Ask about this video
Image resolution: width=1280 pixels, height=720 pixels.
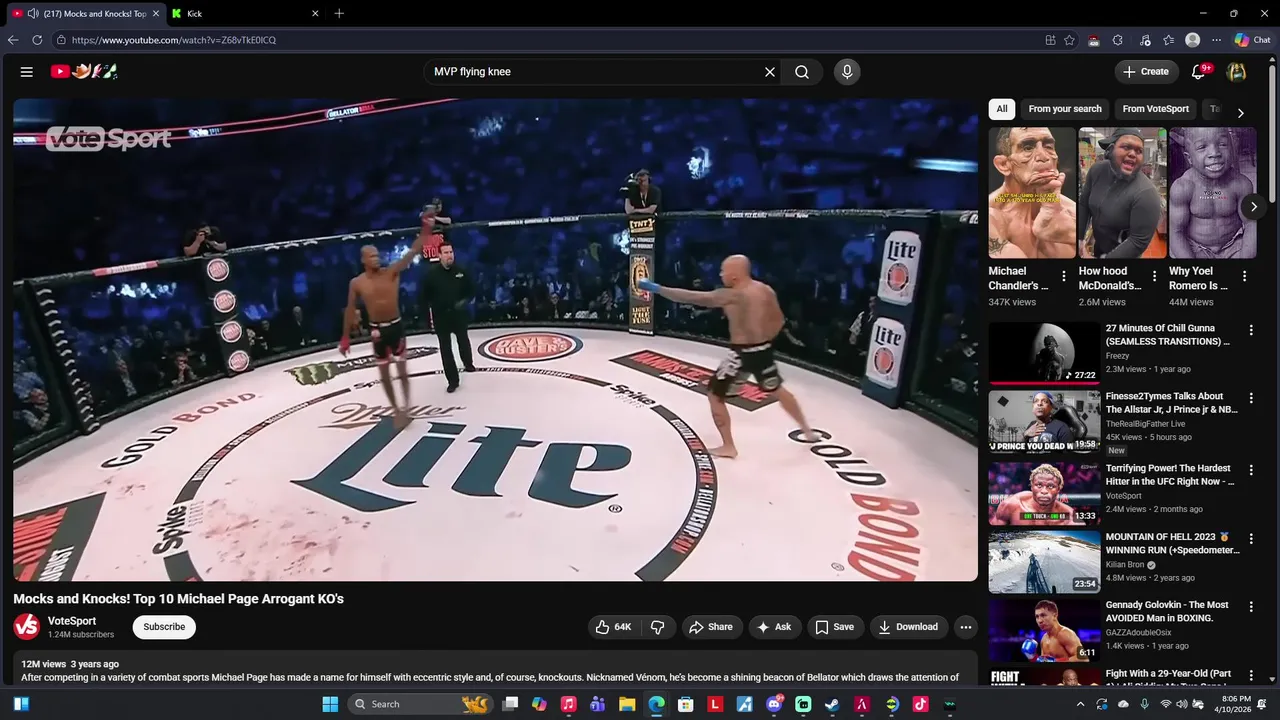click(775, 627)
